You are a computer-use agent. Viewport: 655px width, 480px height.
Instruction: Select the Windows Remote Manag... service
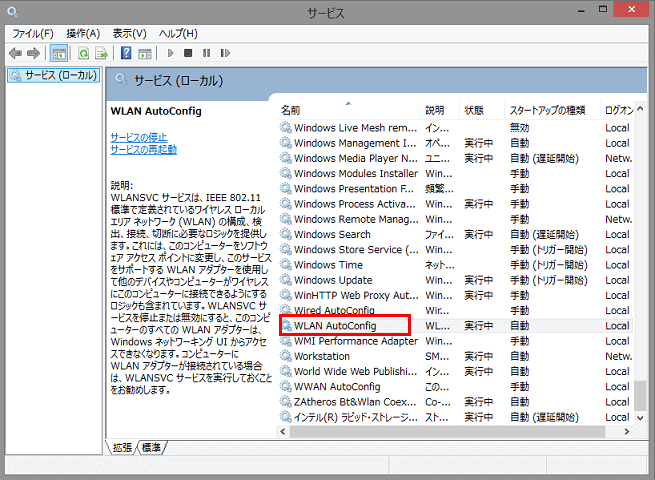point(456,219)
